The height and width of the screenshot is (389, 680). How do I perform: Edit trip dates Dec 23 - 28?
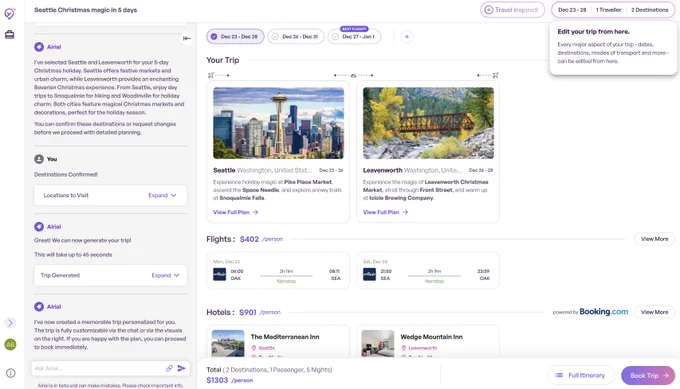pyautogui.click(x=572, y=10)
